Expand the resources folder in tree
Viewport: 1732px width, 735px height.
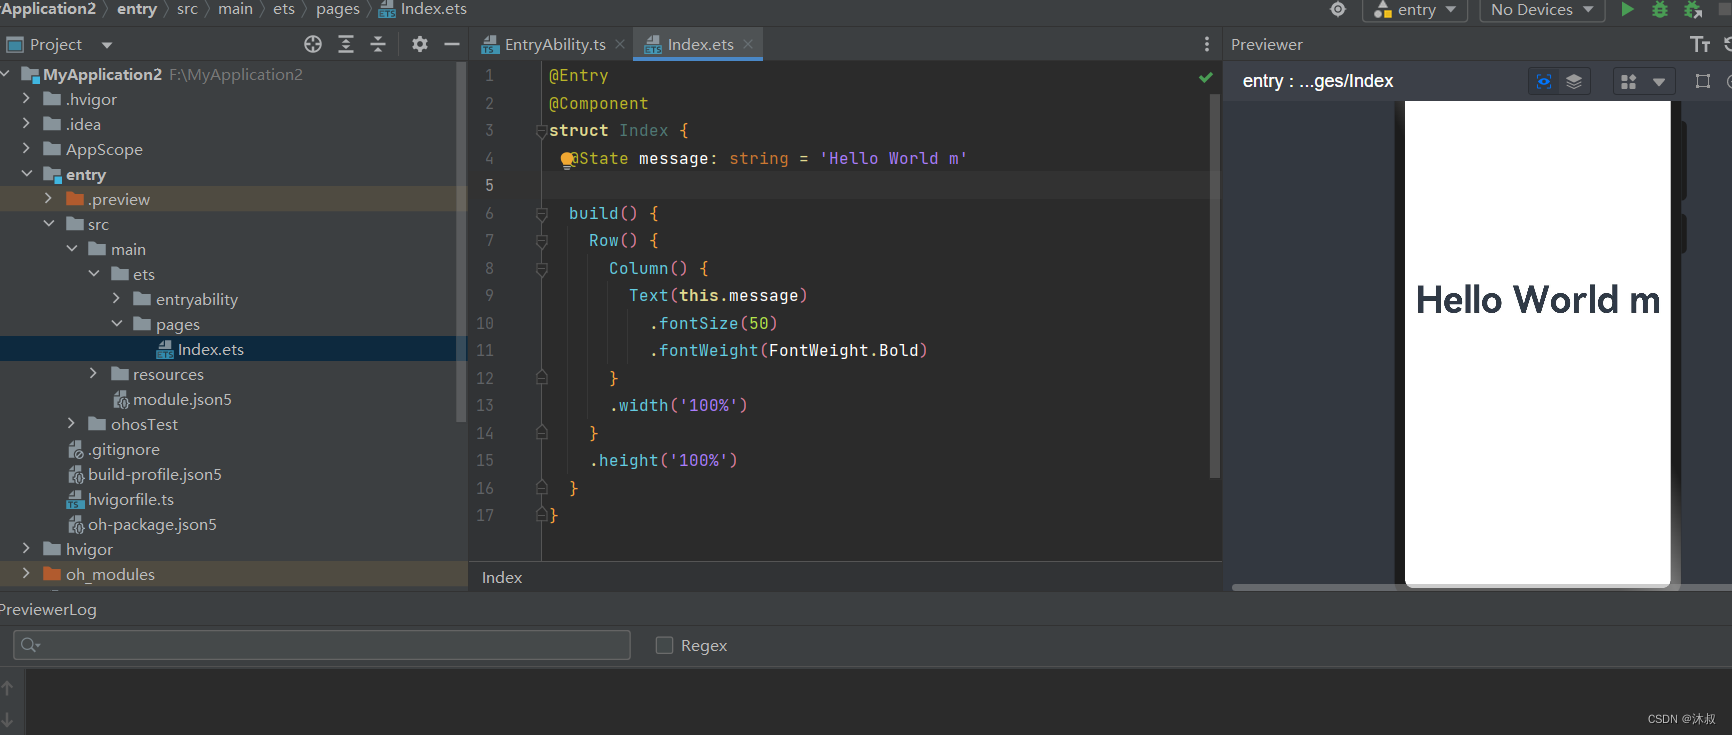point(94,374)
